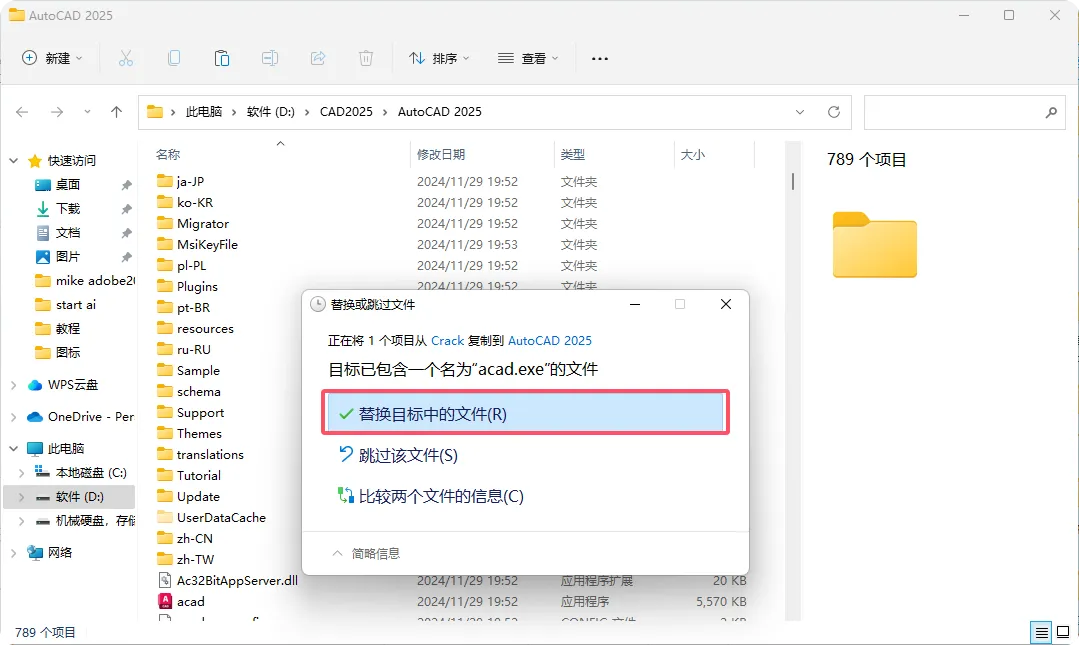Click the Delete trash icon
Screen dimensions: 1079x645
366,59
